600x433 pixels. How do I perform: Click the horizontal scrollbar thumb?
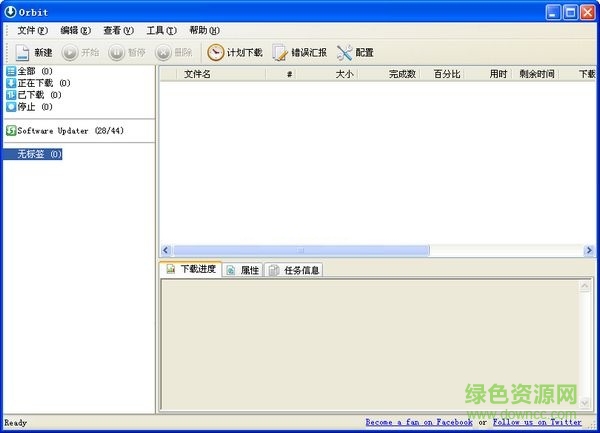301,250
